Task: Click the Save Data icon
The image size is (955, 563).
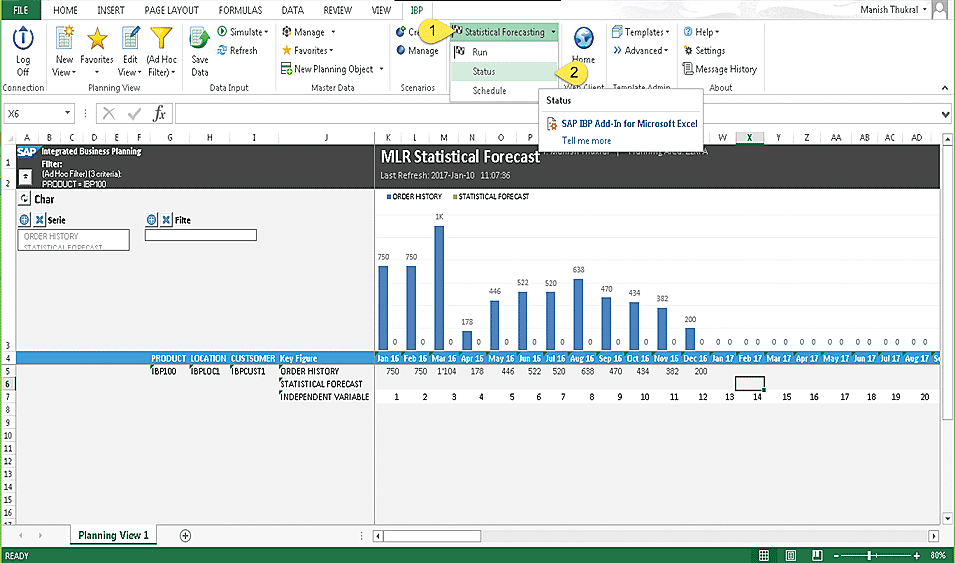Action: (199, 38)
